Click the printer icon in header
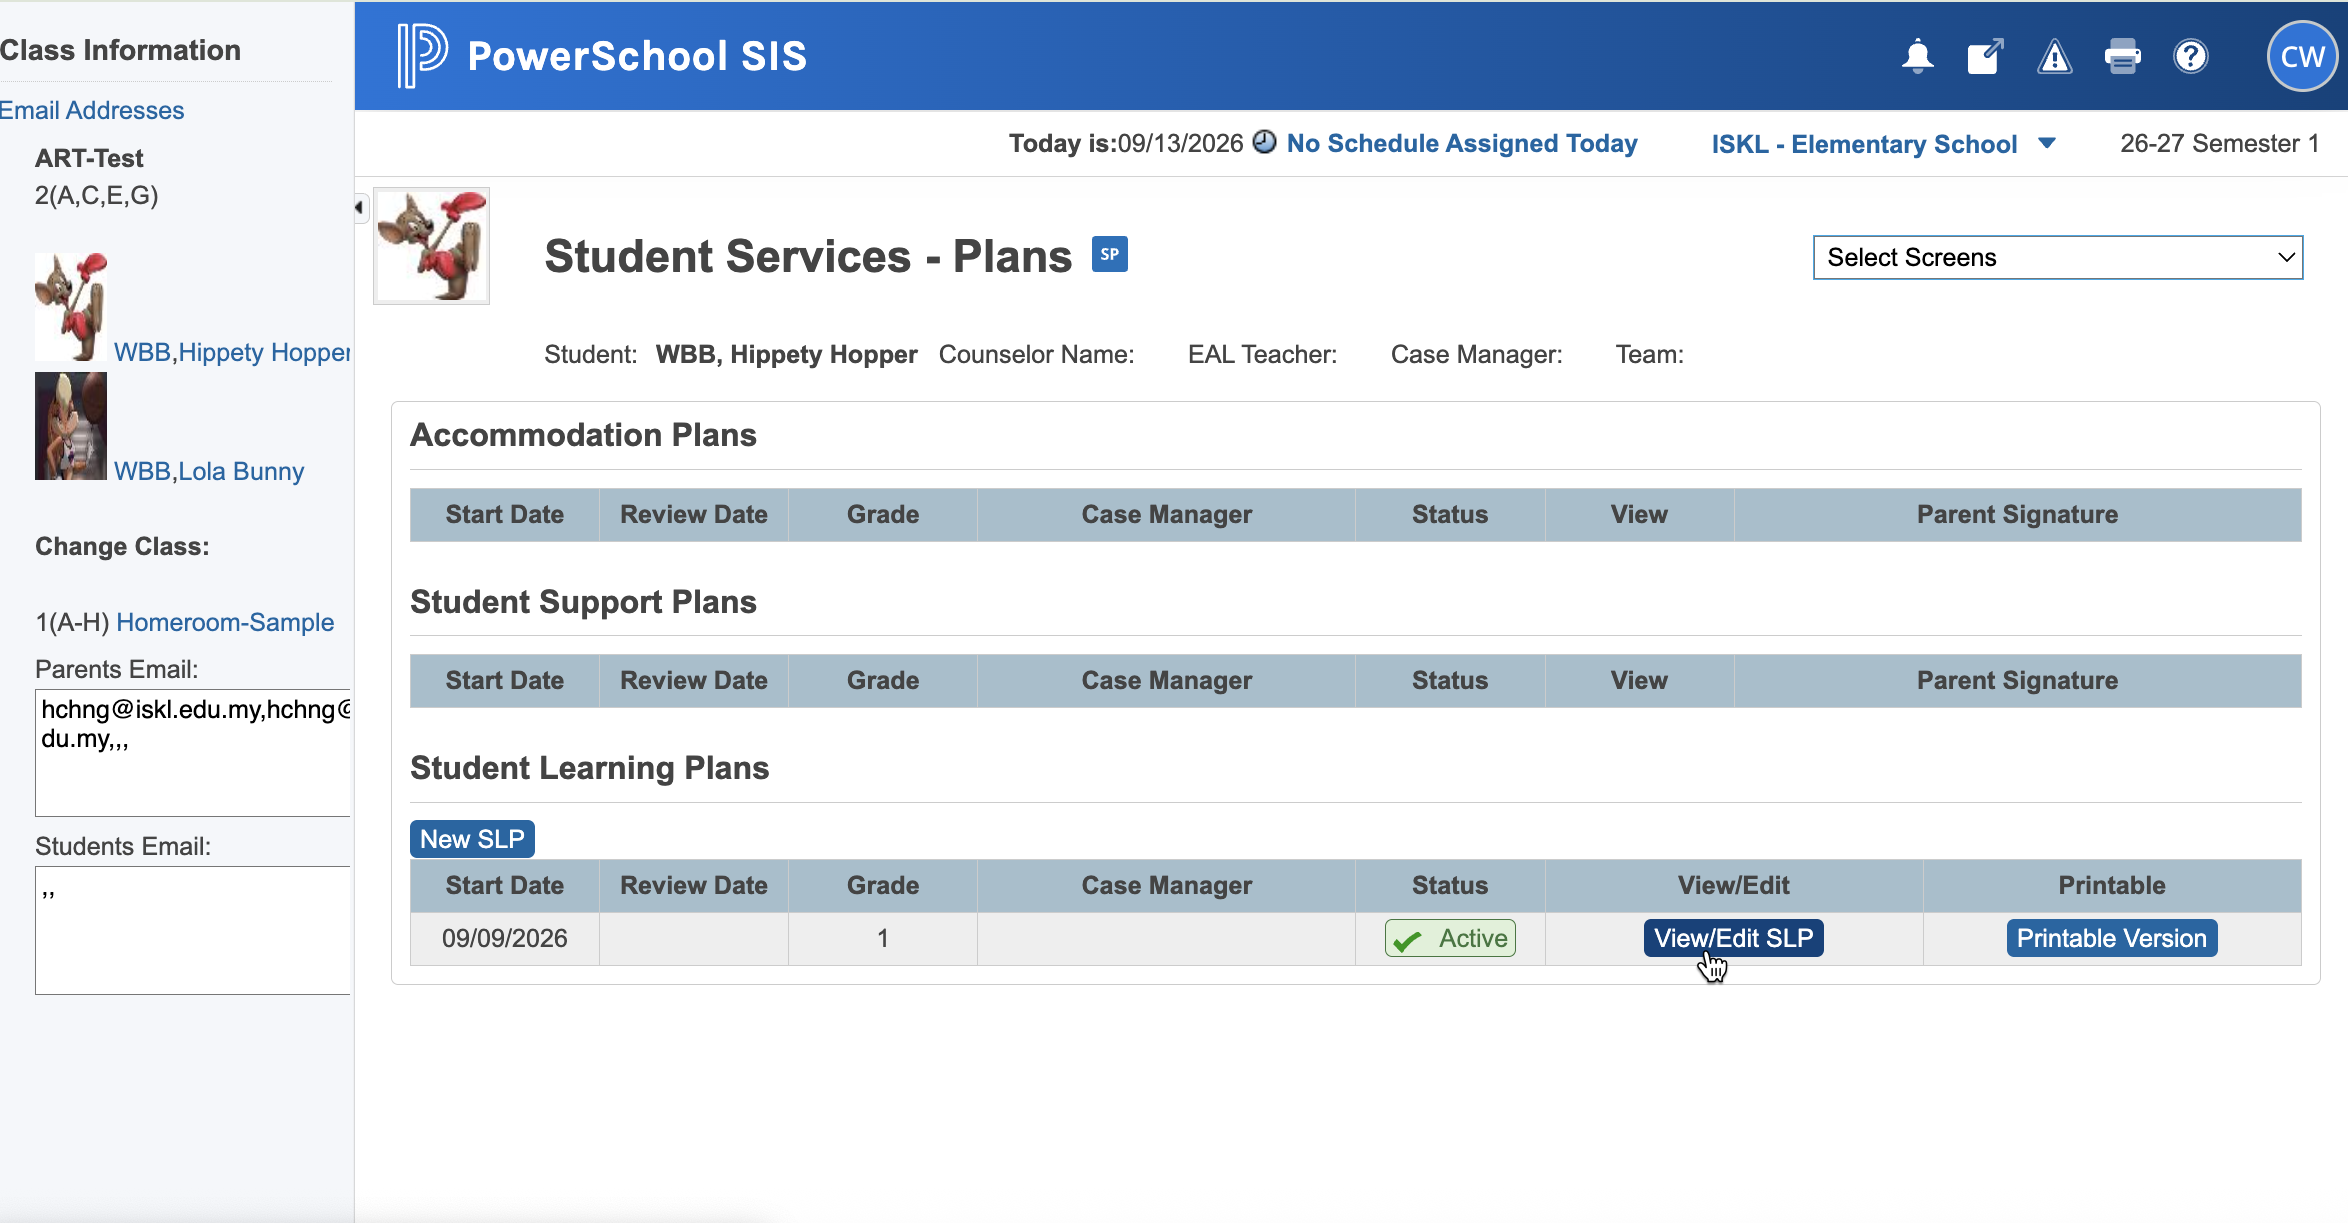 pos(2122,57)
